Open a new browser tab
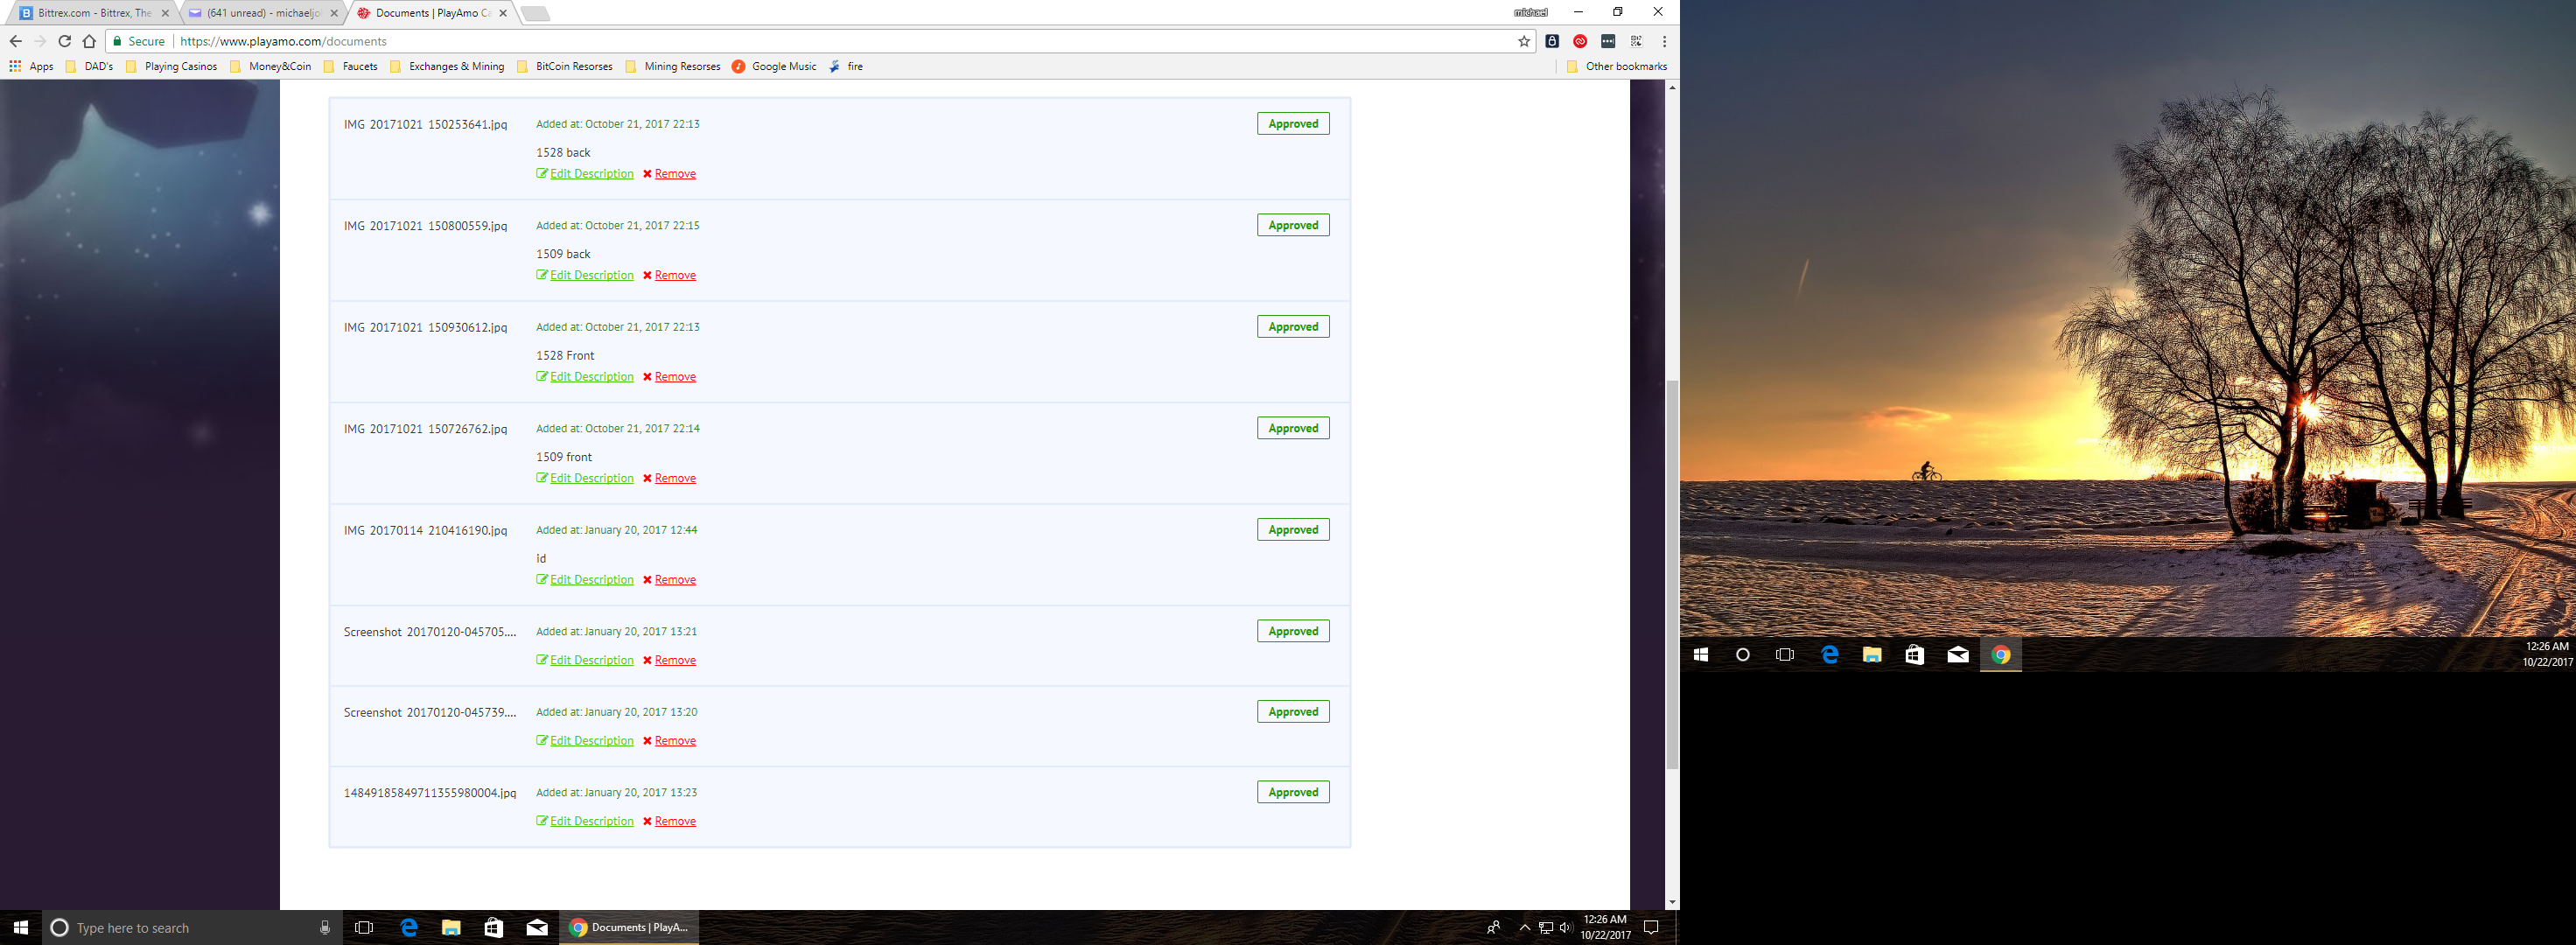 click(x=535, y=14)
